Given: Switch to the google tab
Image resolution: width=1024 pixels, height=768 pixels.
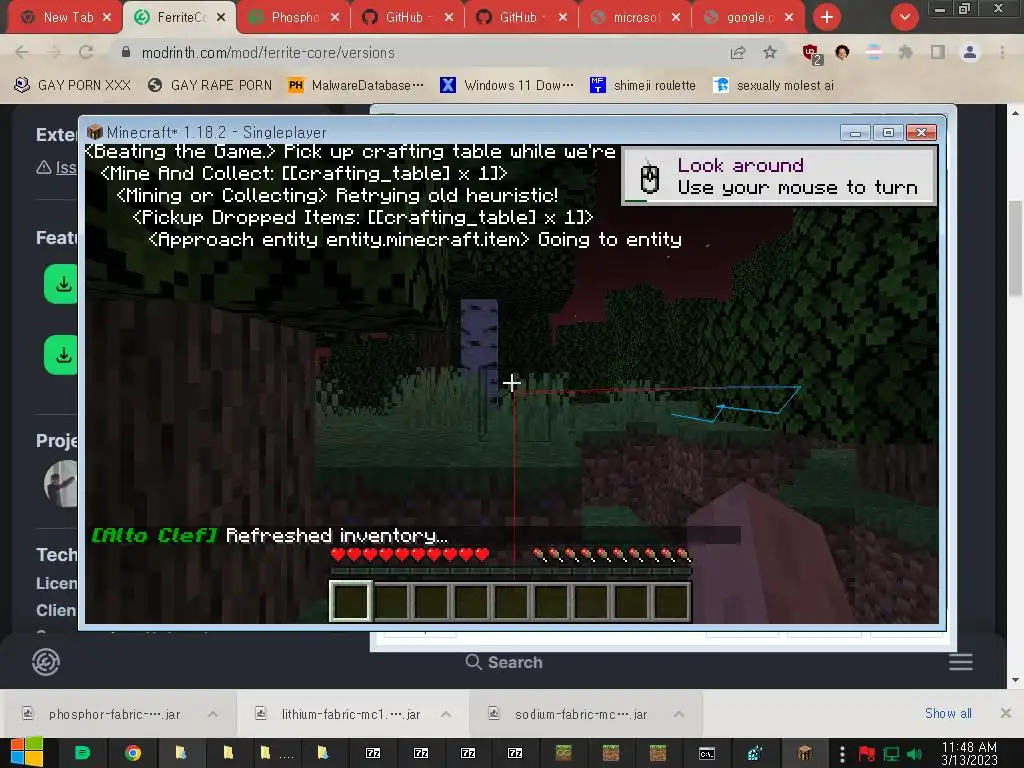Looking at the screenshot, I should click(750, 17).
